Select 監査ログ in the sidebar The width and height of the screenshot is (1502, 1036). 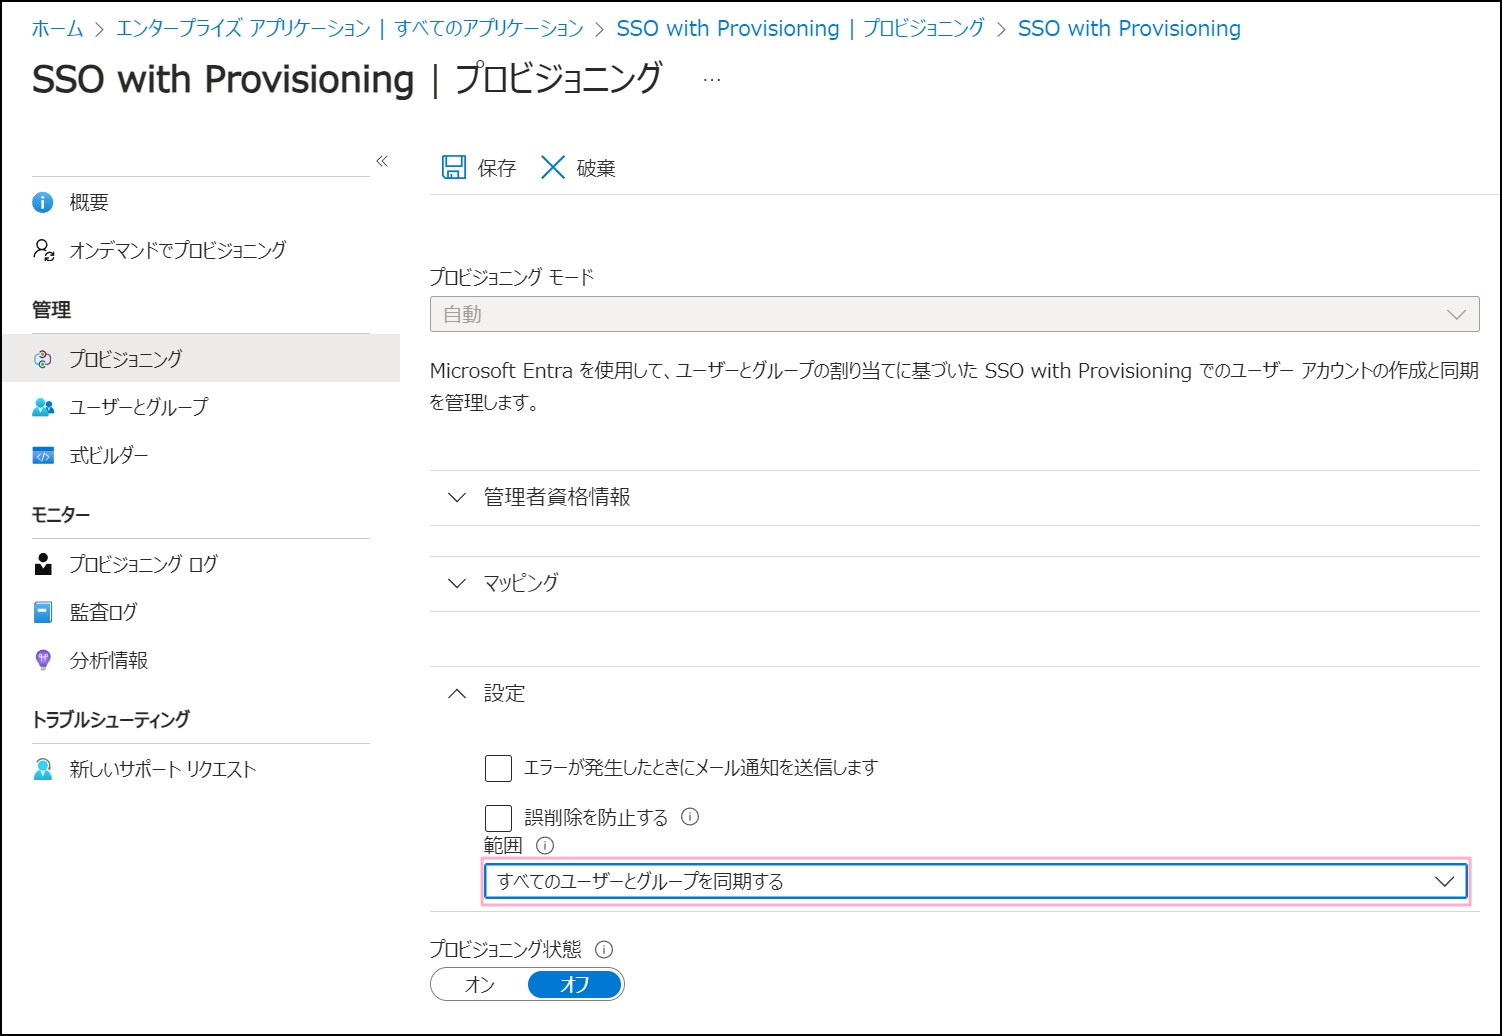point(103,612)
